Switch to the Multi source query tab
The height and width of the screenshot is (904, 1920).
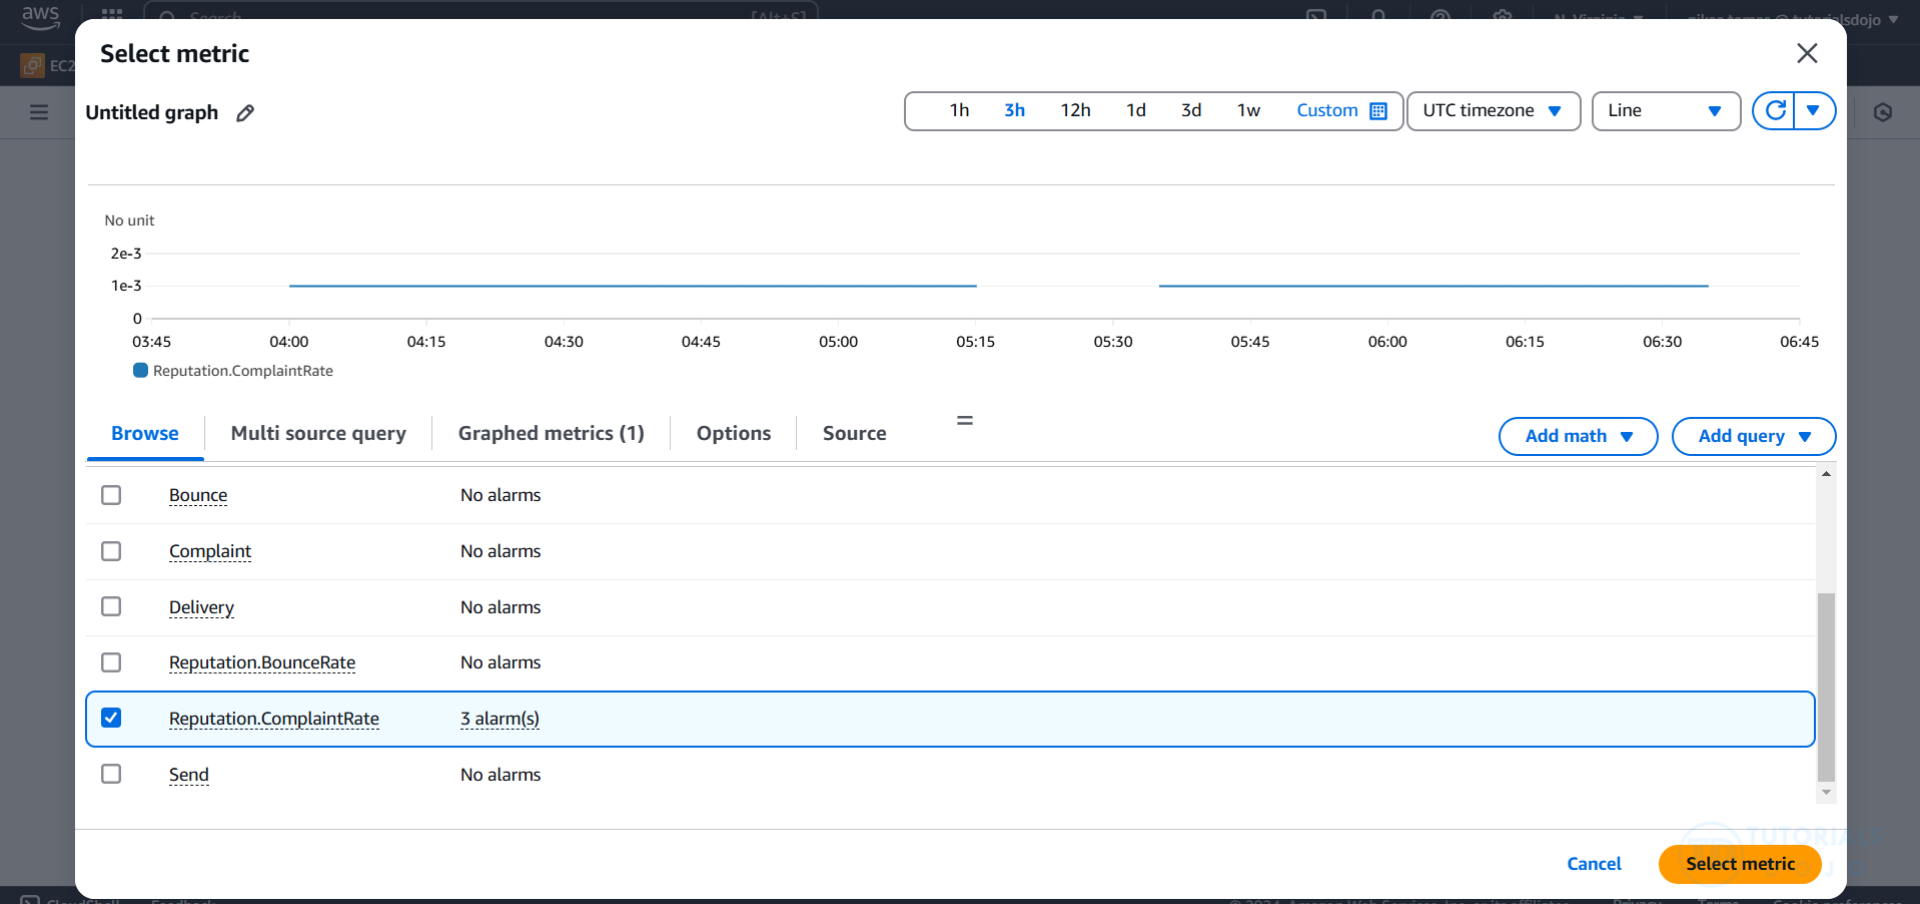click(318, 433)
